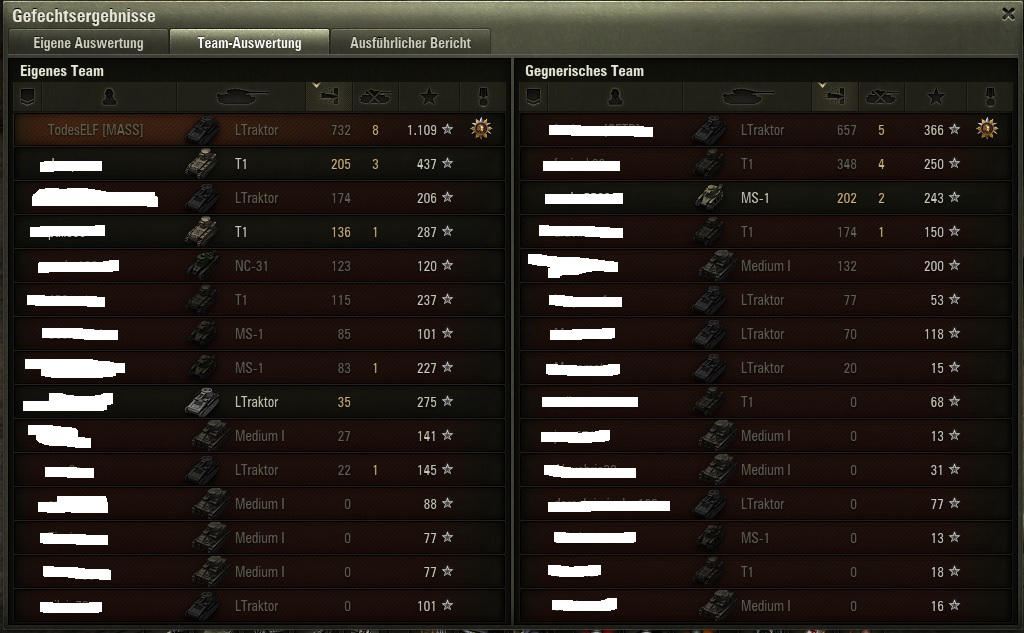
Task: Select enemy MS-1 row with 202 damage
Action: 765,197
